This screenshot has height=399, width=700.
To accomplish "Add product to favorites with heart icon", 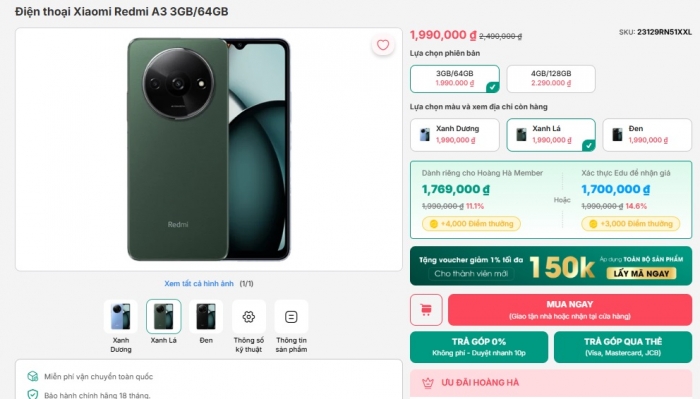I will 383,45.
